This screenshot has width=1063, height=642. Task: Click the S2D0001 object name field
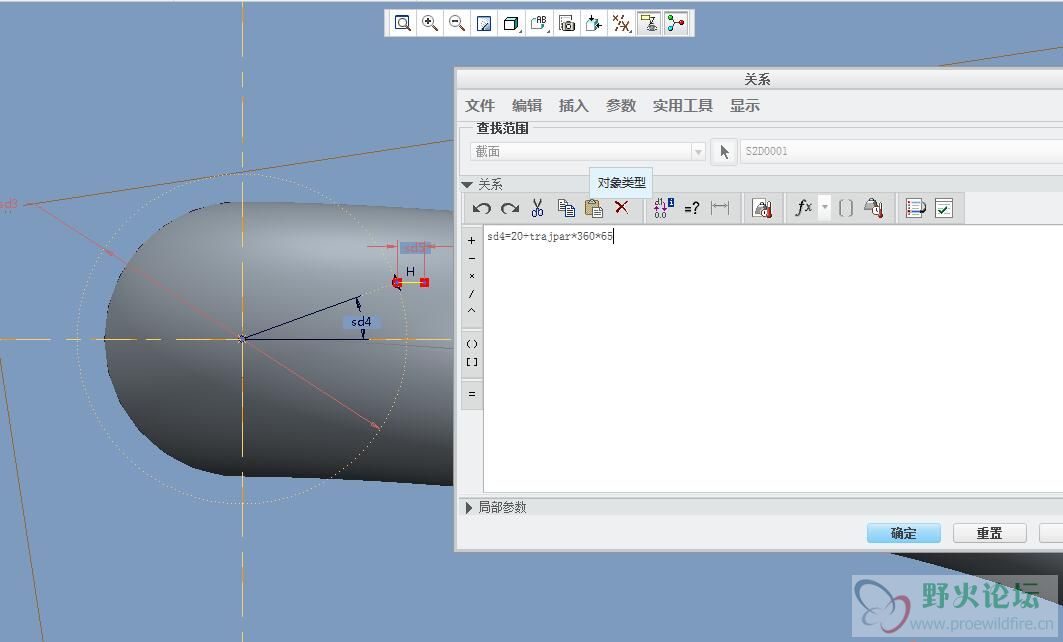pyautogui.click(x=902, y=151)
